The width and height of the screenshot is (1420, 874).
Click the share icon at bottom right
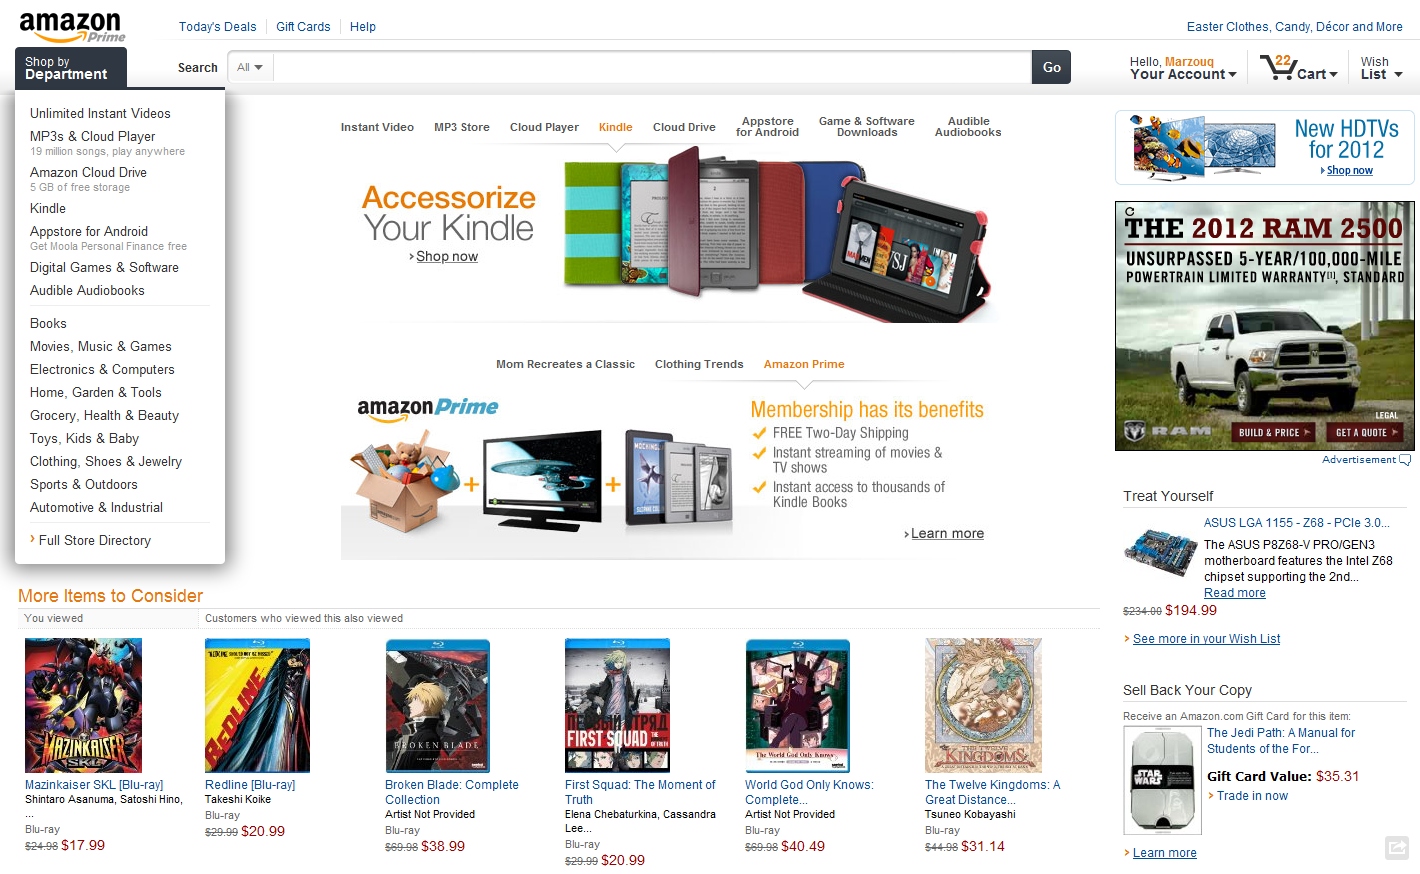click(1397, 848)
